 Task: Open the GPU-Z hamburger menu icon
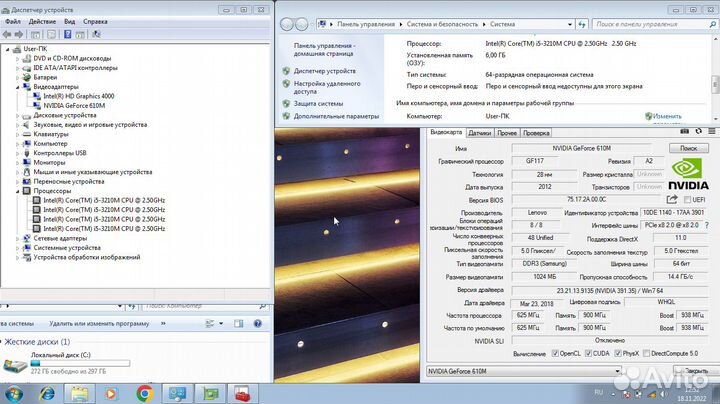coord(712,131)
